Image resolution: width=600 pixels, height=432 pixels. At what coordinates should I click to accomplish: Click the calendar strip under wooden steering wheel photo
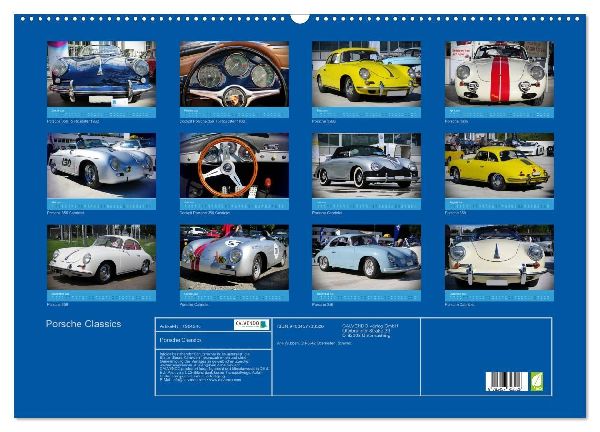[234, 204]
